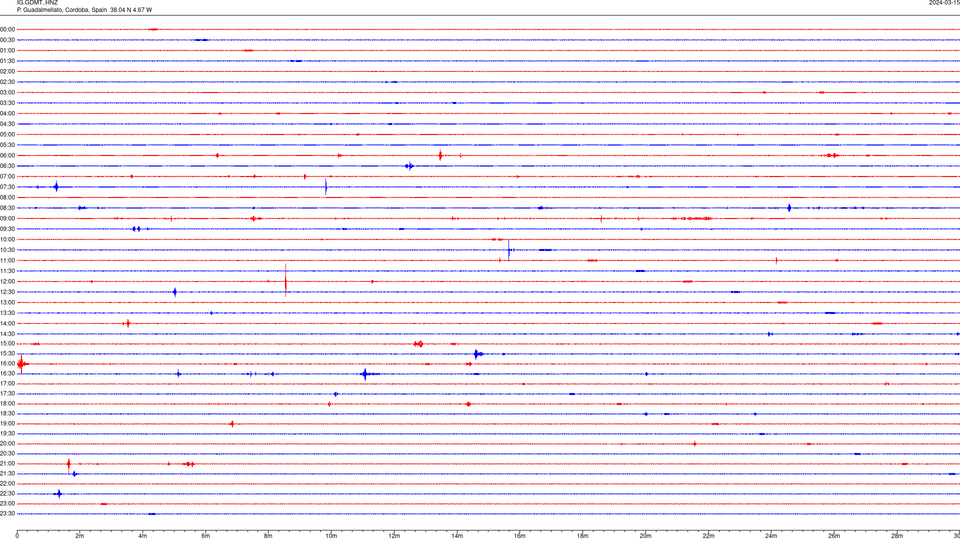Click the 18m tick label on time axis
This screenshot has height=540, width=960.
[583, 536]
